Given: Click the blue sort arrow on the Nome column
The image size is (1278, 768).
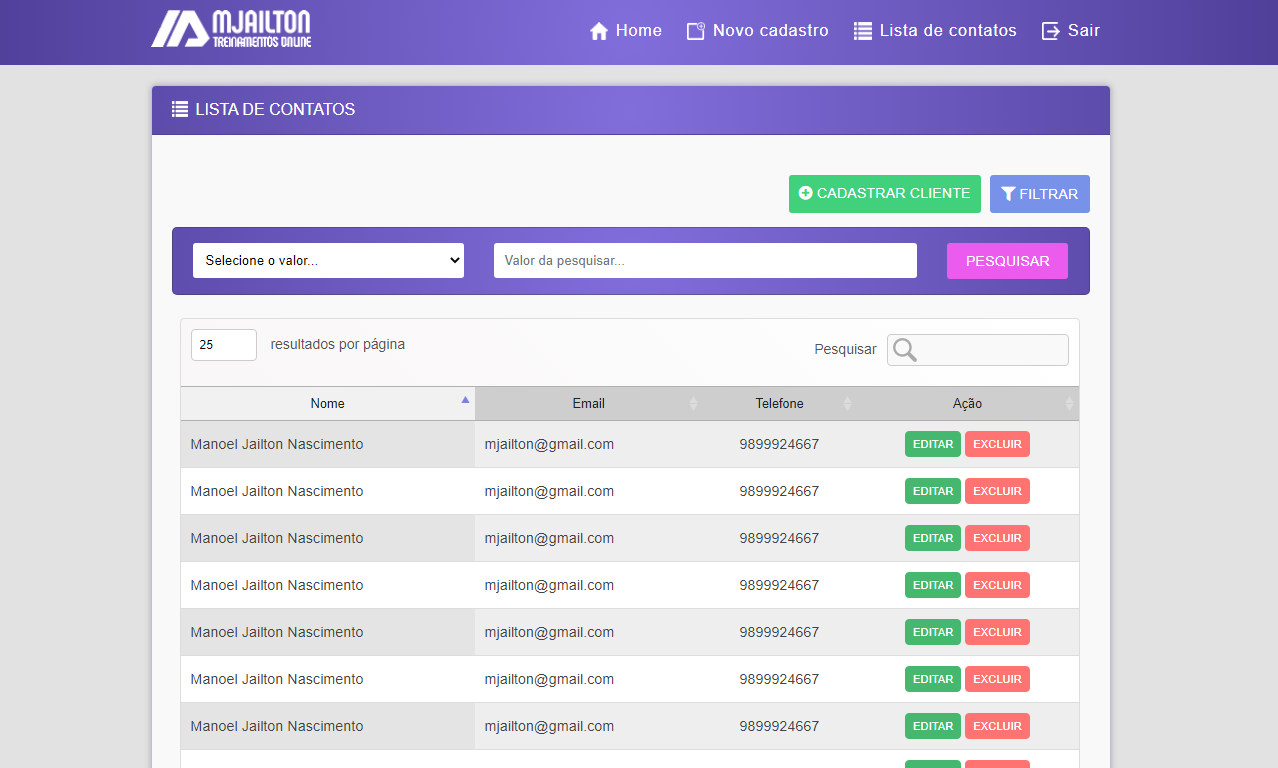Looking at the screenshot, I should 465,399.
